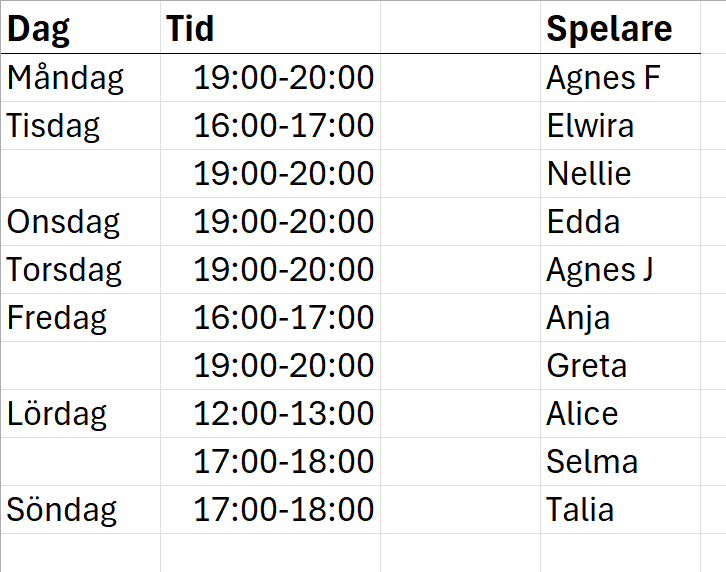Select the 12:00-13:00 time cell

(283, 414)
